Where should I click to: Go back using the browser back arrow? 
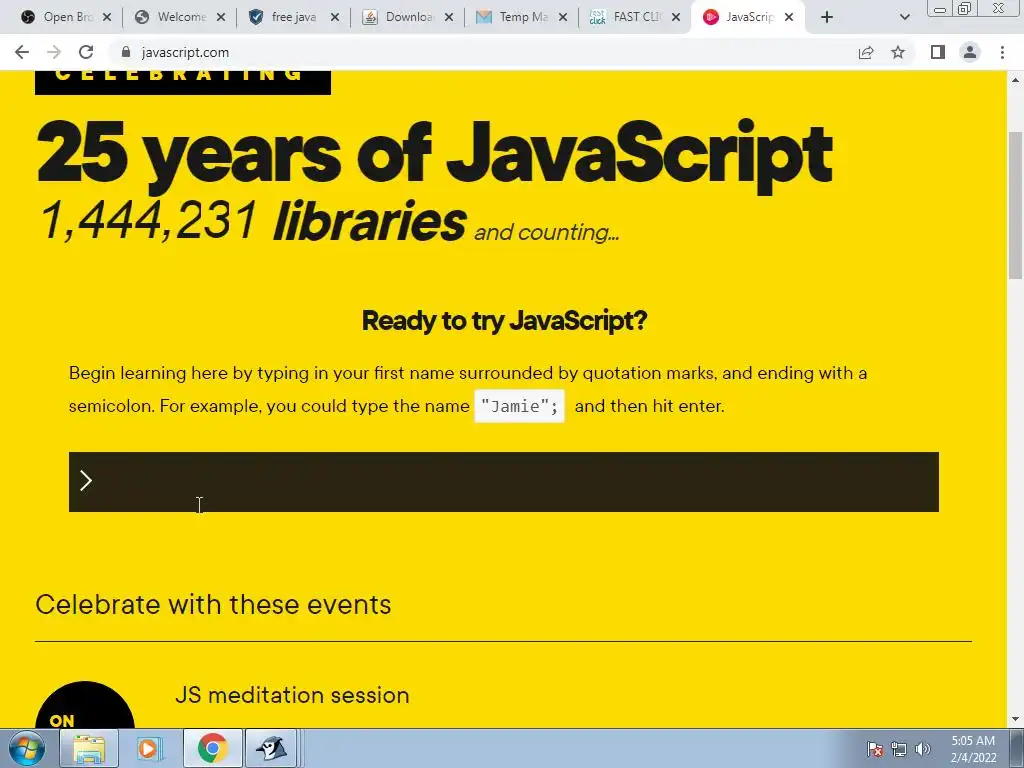click(x=22, y=52)
